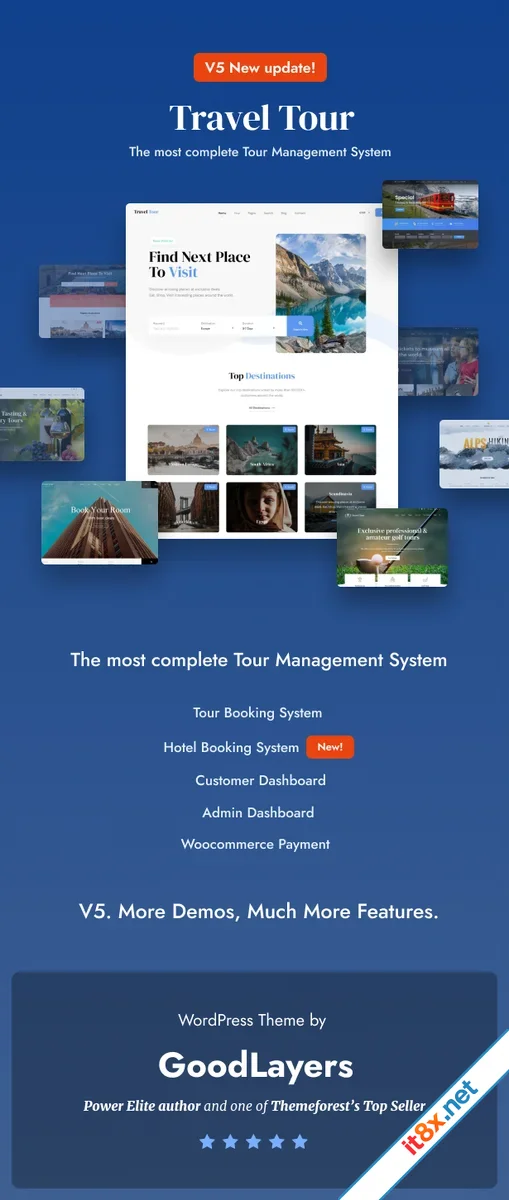Click the Tour Booking System text
The image size is (509, 1200).
257,713
